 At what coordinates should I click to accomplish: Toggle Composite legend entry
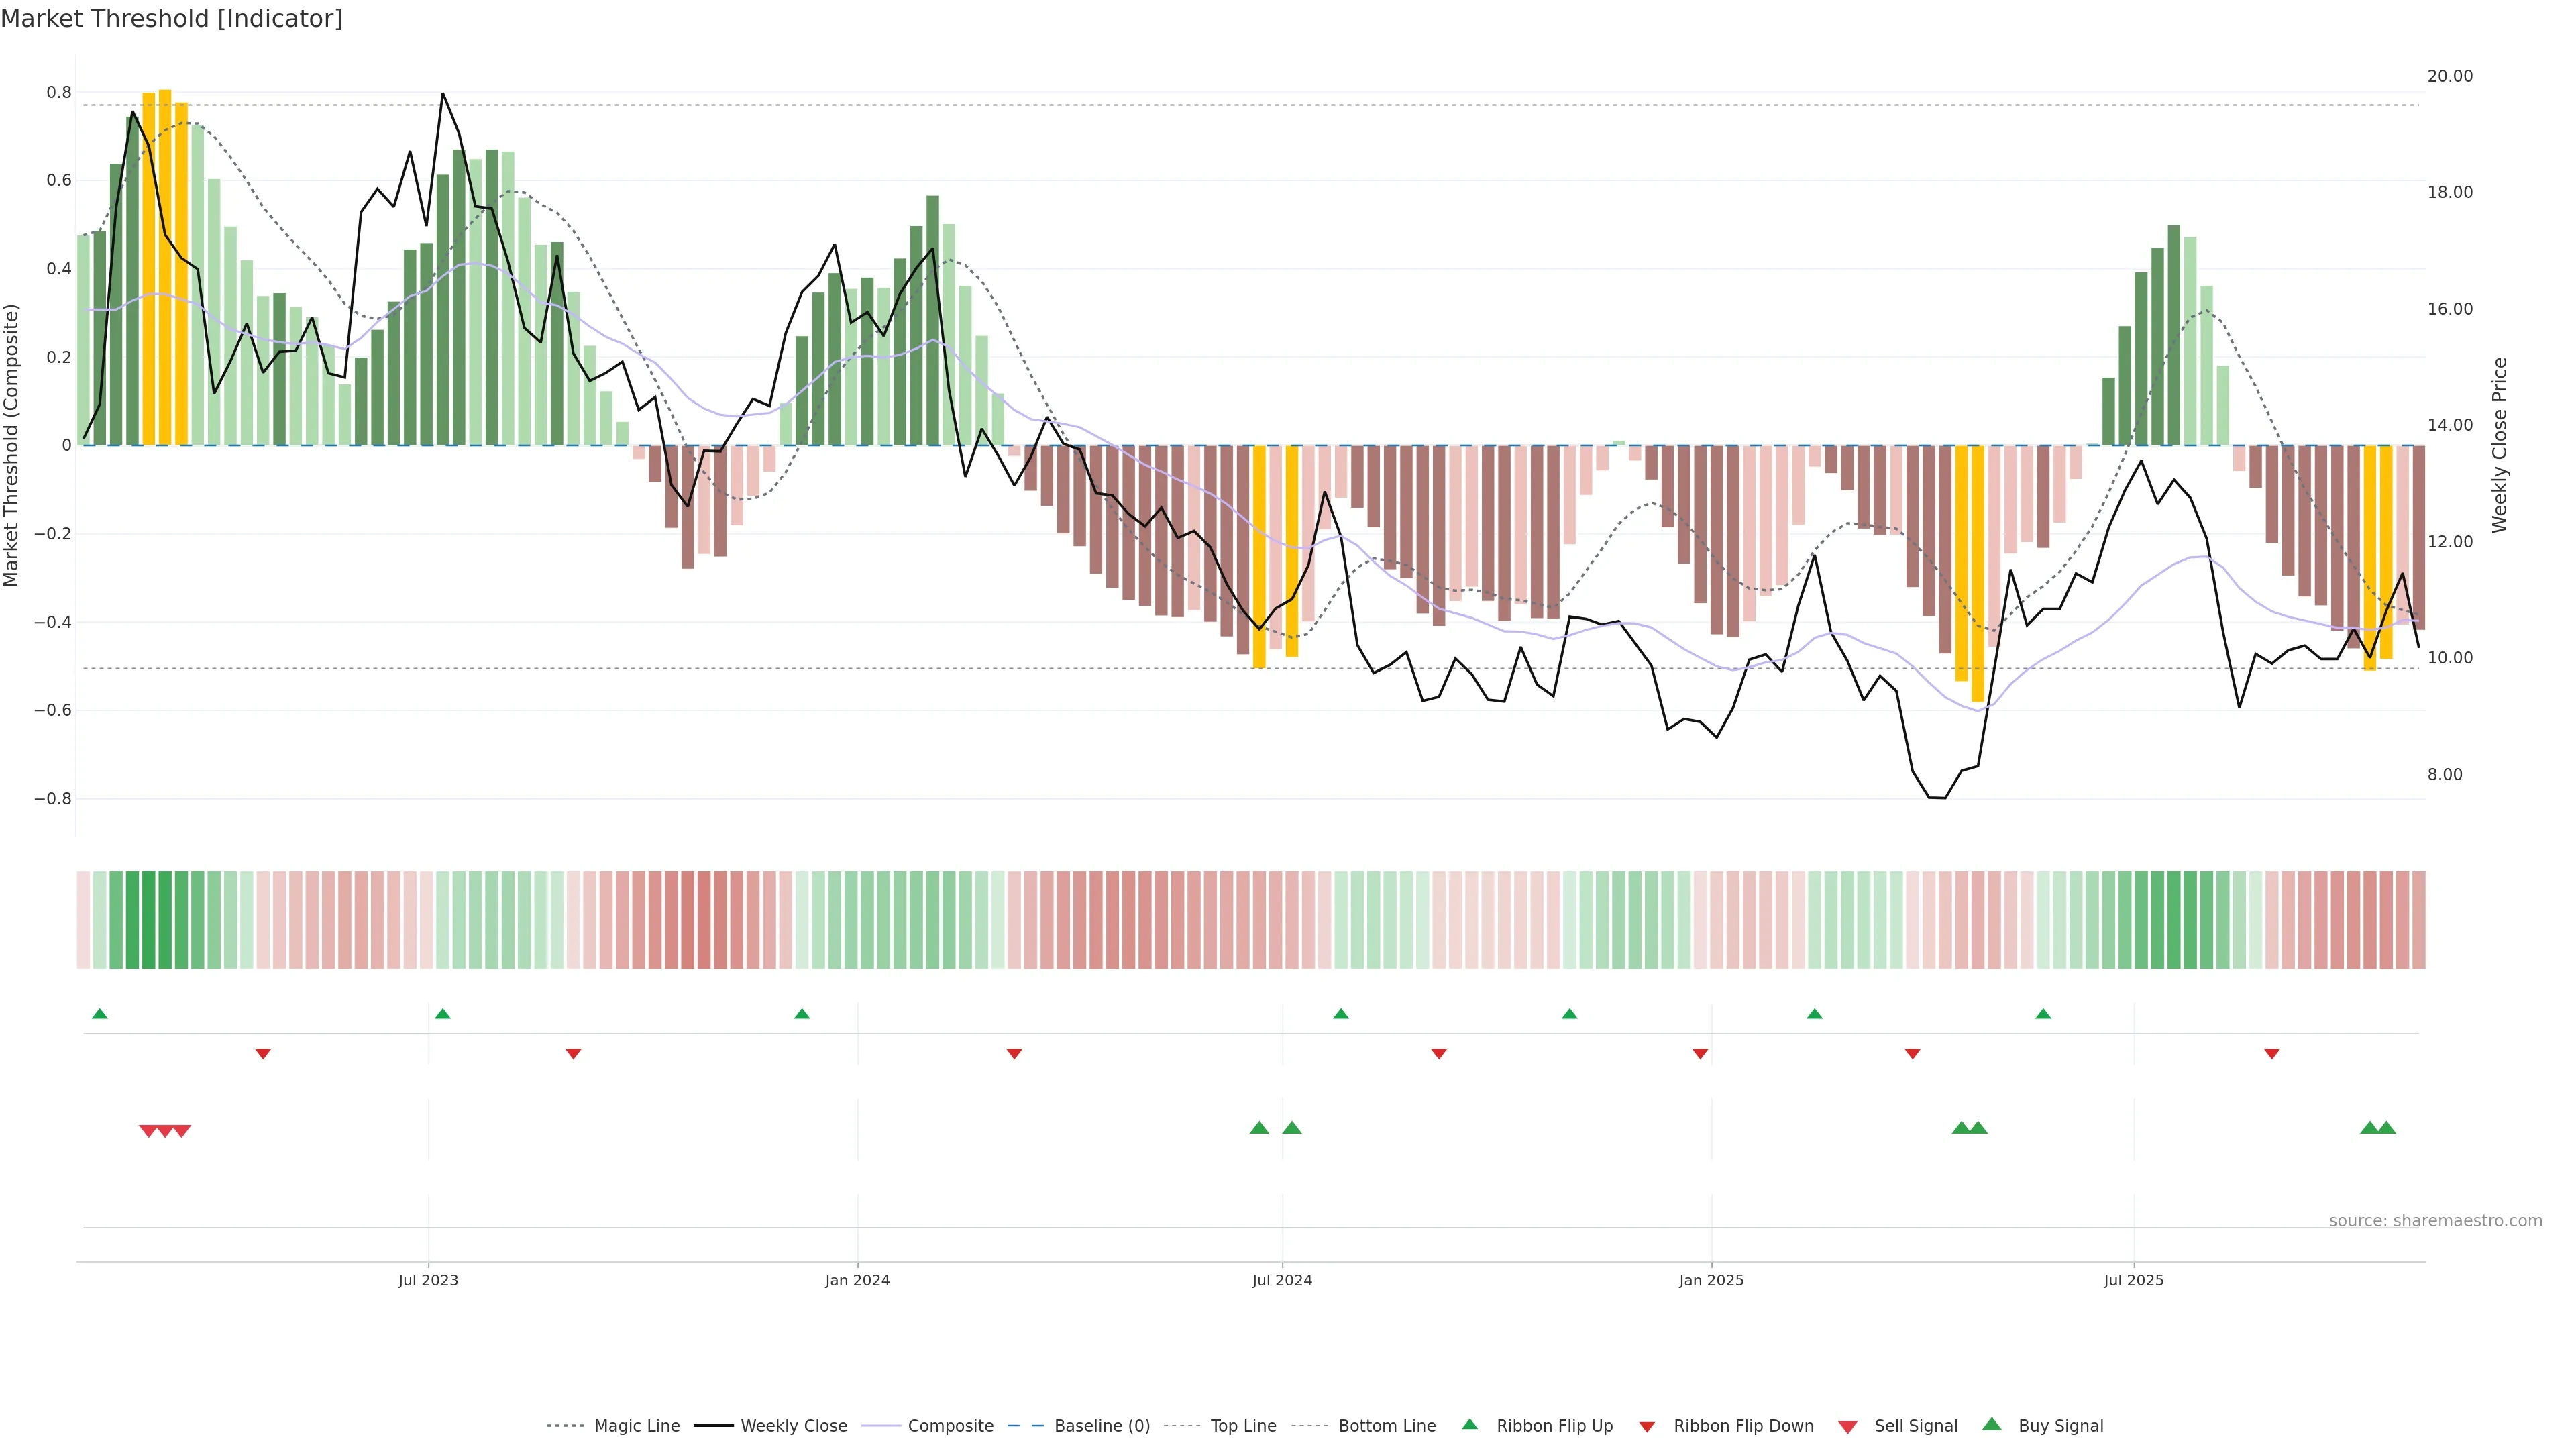pos(950,1426)
